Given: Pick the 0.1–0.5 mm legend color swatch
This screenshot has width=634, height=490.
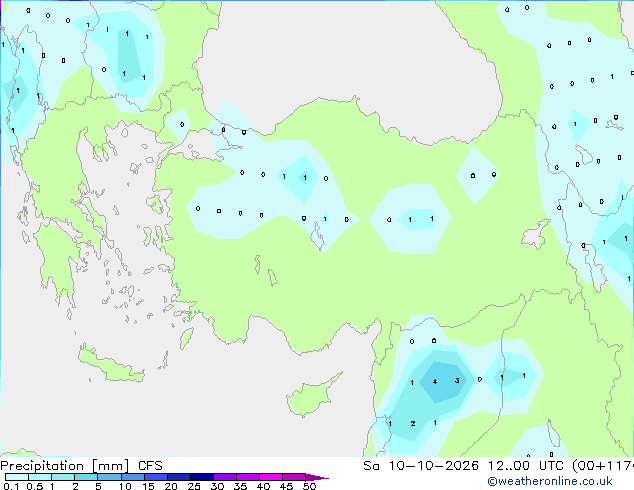Looking at the screenshot, I should (17, 477).
